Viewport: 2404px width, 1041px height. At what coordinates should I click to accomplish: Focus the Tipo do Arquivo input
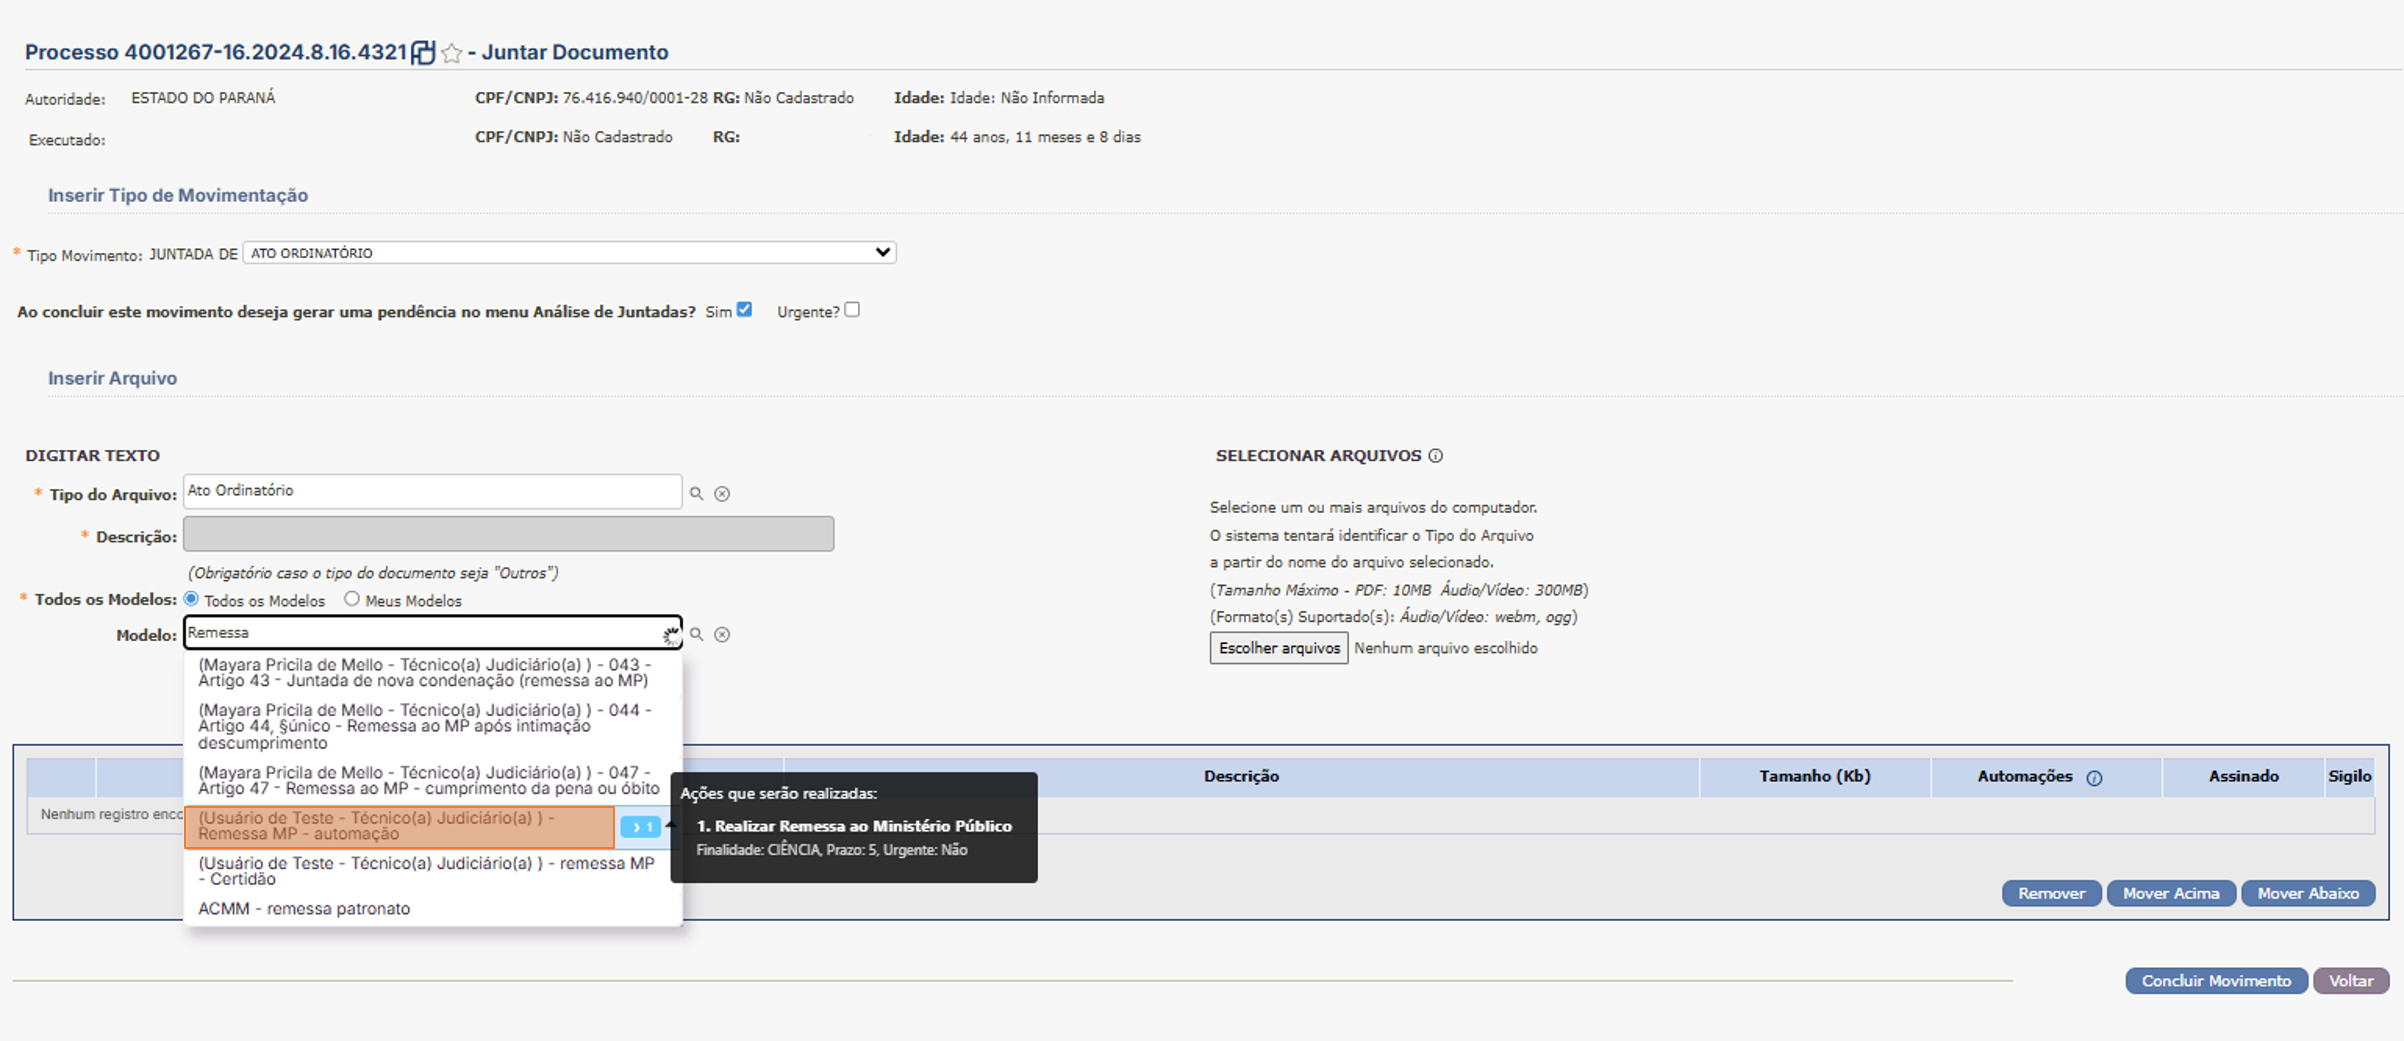pyautogui.click(x=432, y=491)
